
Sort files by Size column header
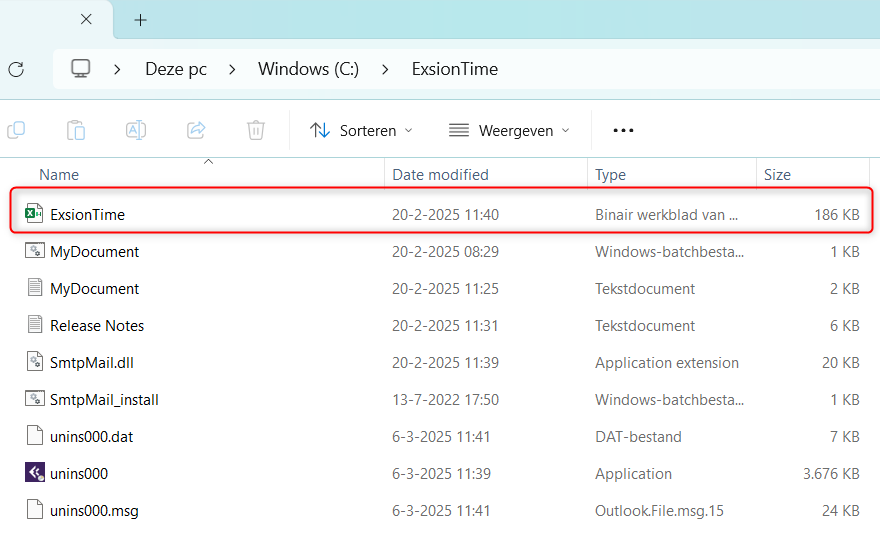click(777, 174)
